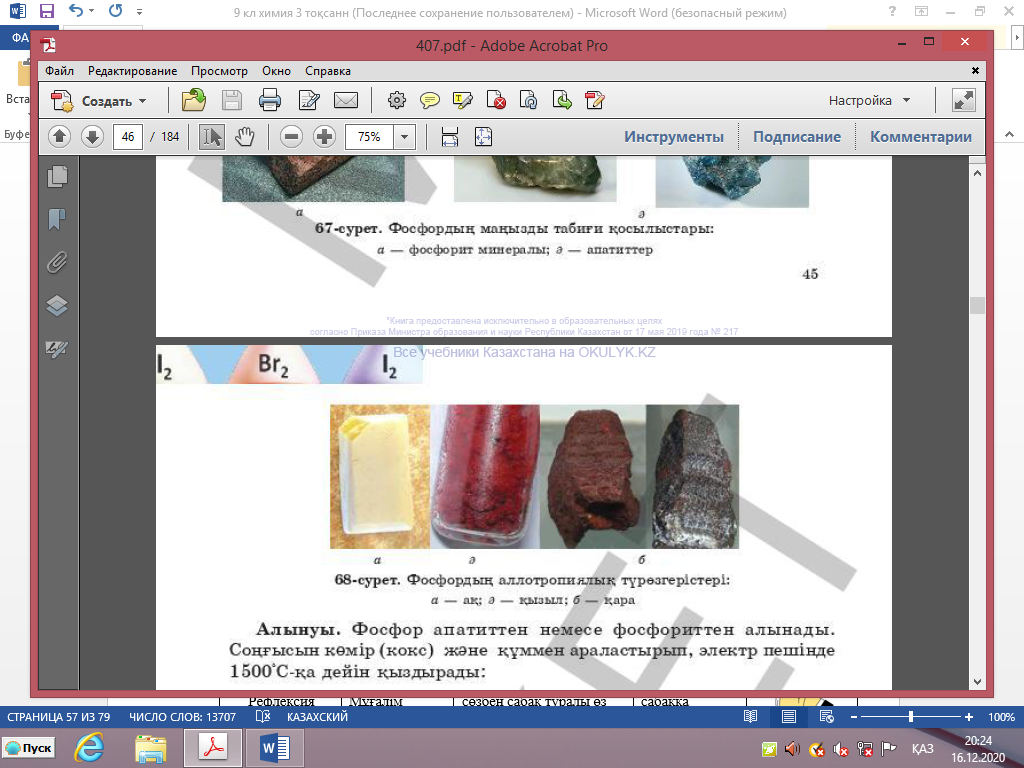Click the zoom field showing 75%
The width and height of the screenshot is (1024, 768).
[369, 137]
